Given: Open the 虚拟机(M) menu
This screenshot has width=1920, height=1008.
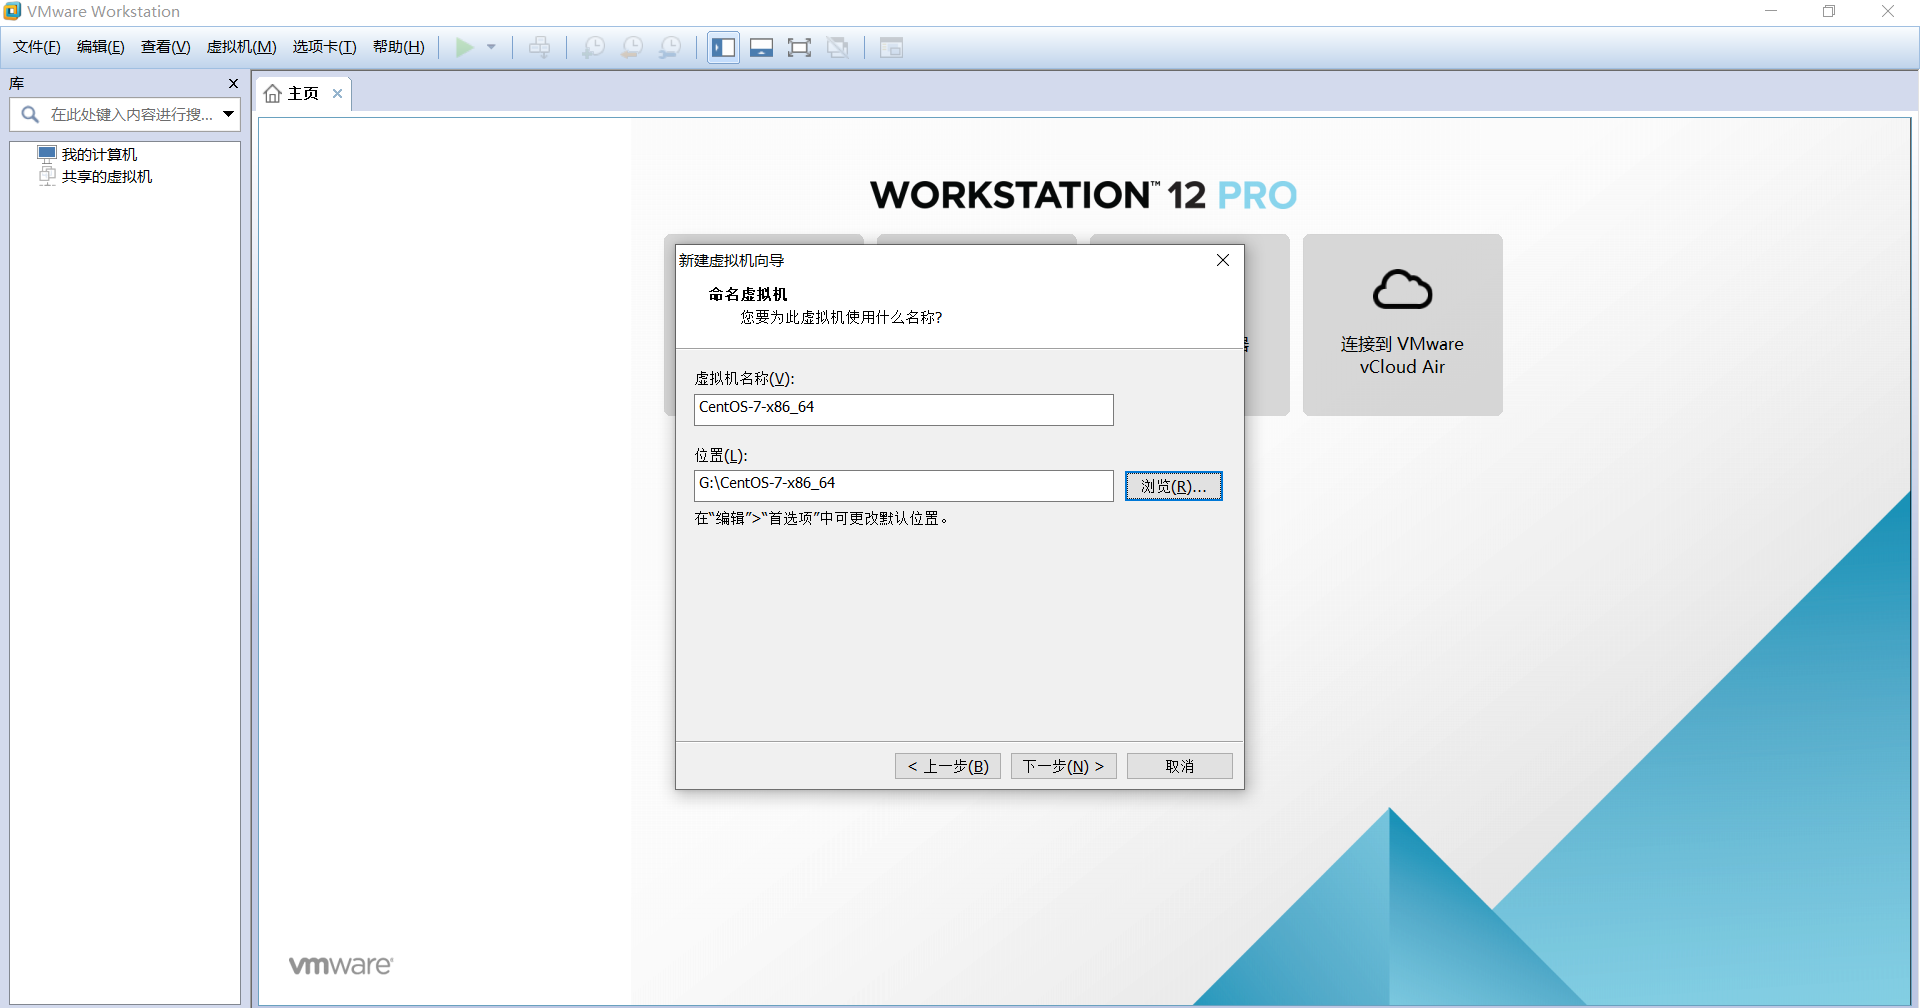Looking at the screenshot, I should tap(242, 47).
